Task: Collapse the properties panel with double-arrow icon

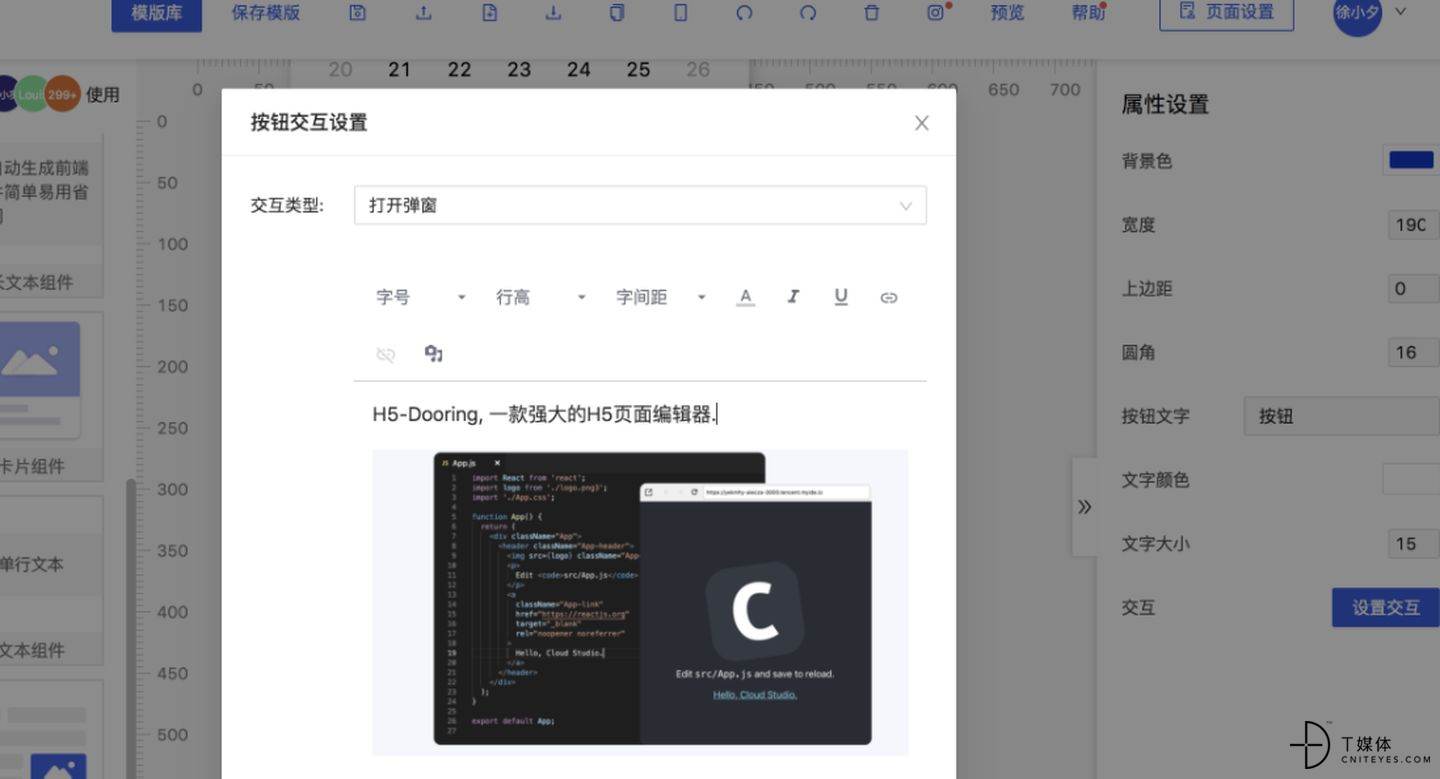Action: tap(1084, 507)
